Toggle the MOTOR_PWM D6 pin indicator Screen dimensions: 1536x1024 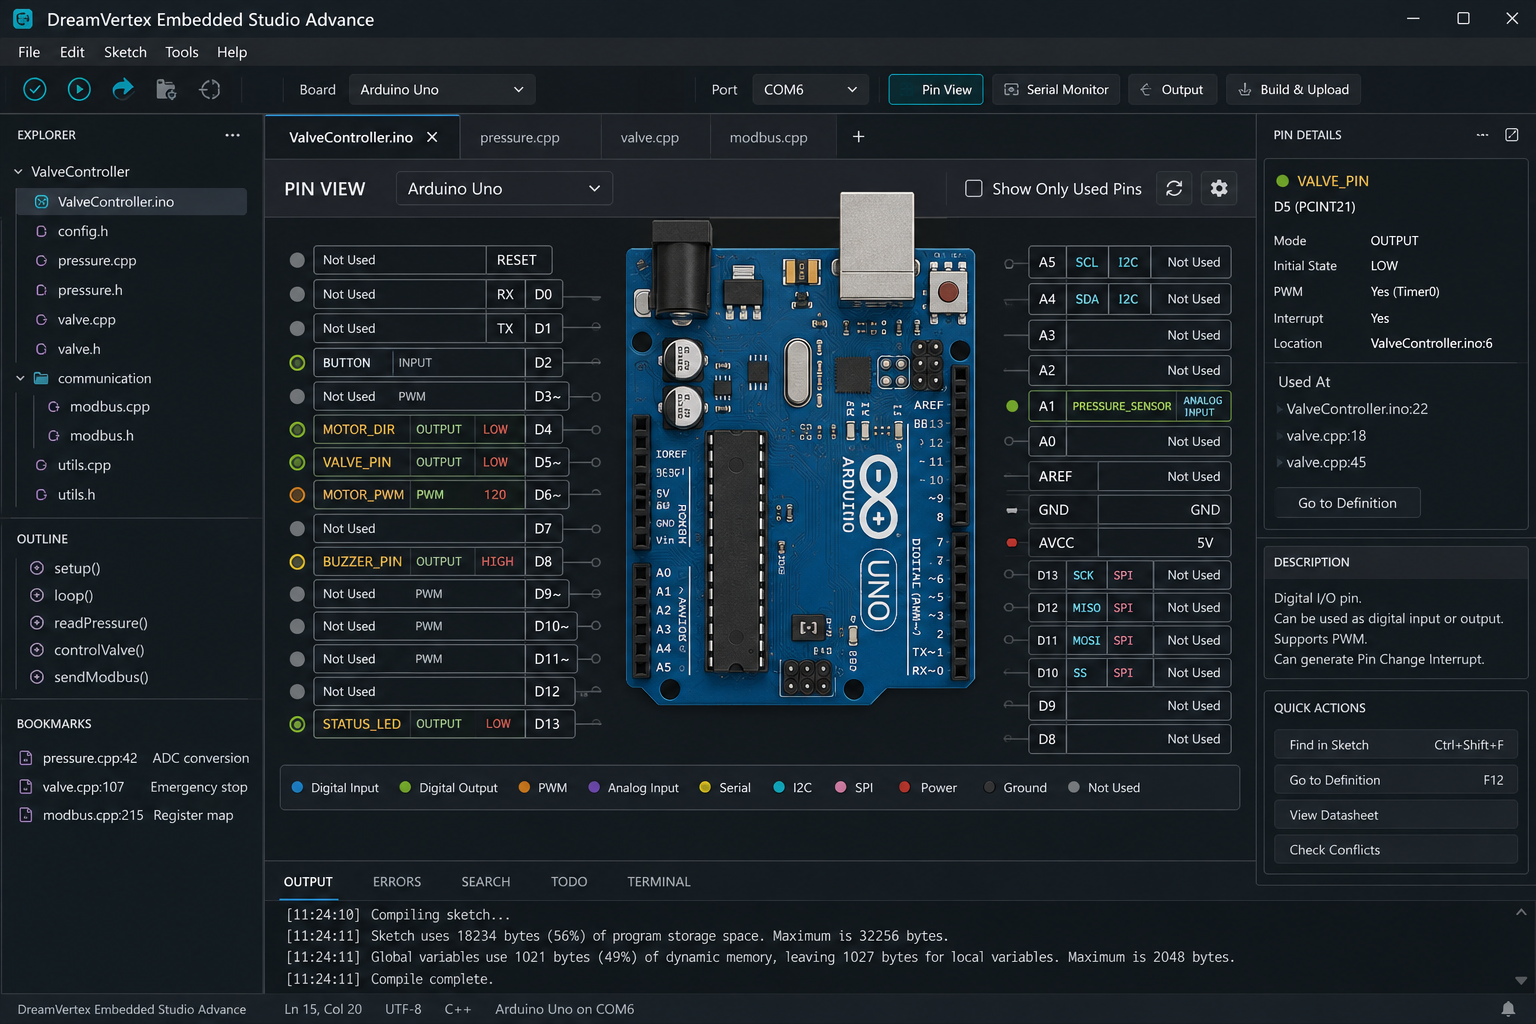pos(297,495)
